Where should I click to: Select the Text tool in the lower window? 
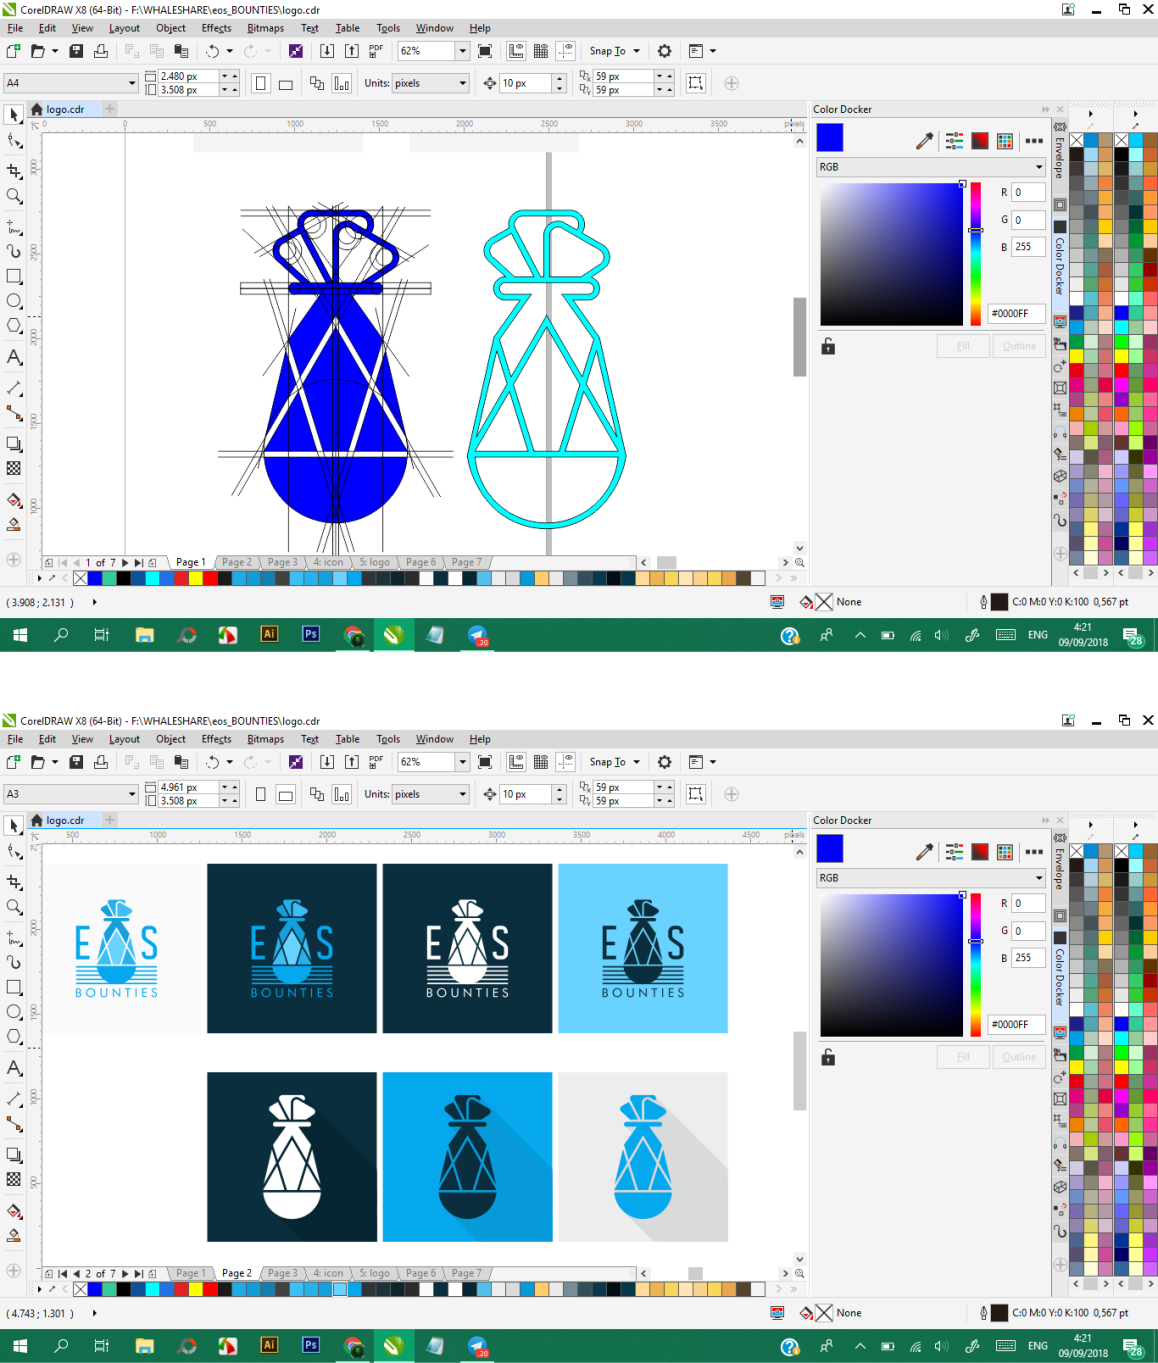coord(14,1068)
